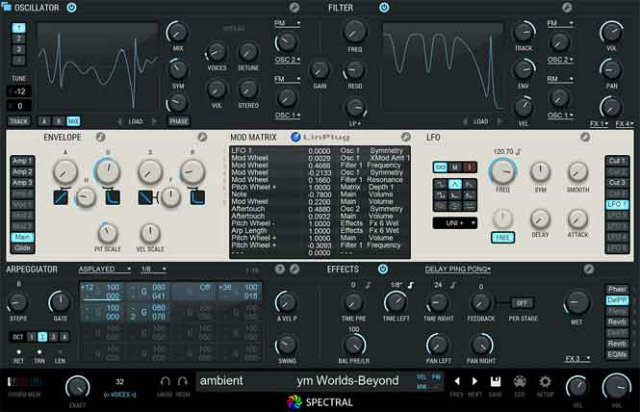Image resolution: width=640 pixels, height=412 pixels.
Task: Open the FX 1 routing dropdown
Action: click(599, 123)
